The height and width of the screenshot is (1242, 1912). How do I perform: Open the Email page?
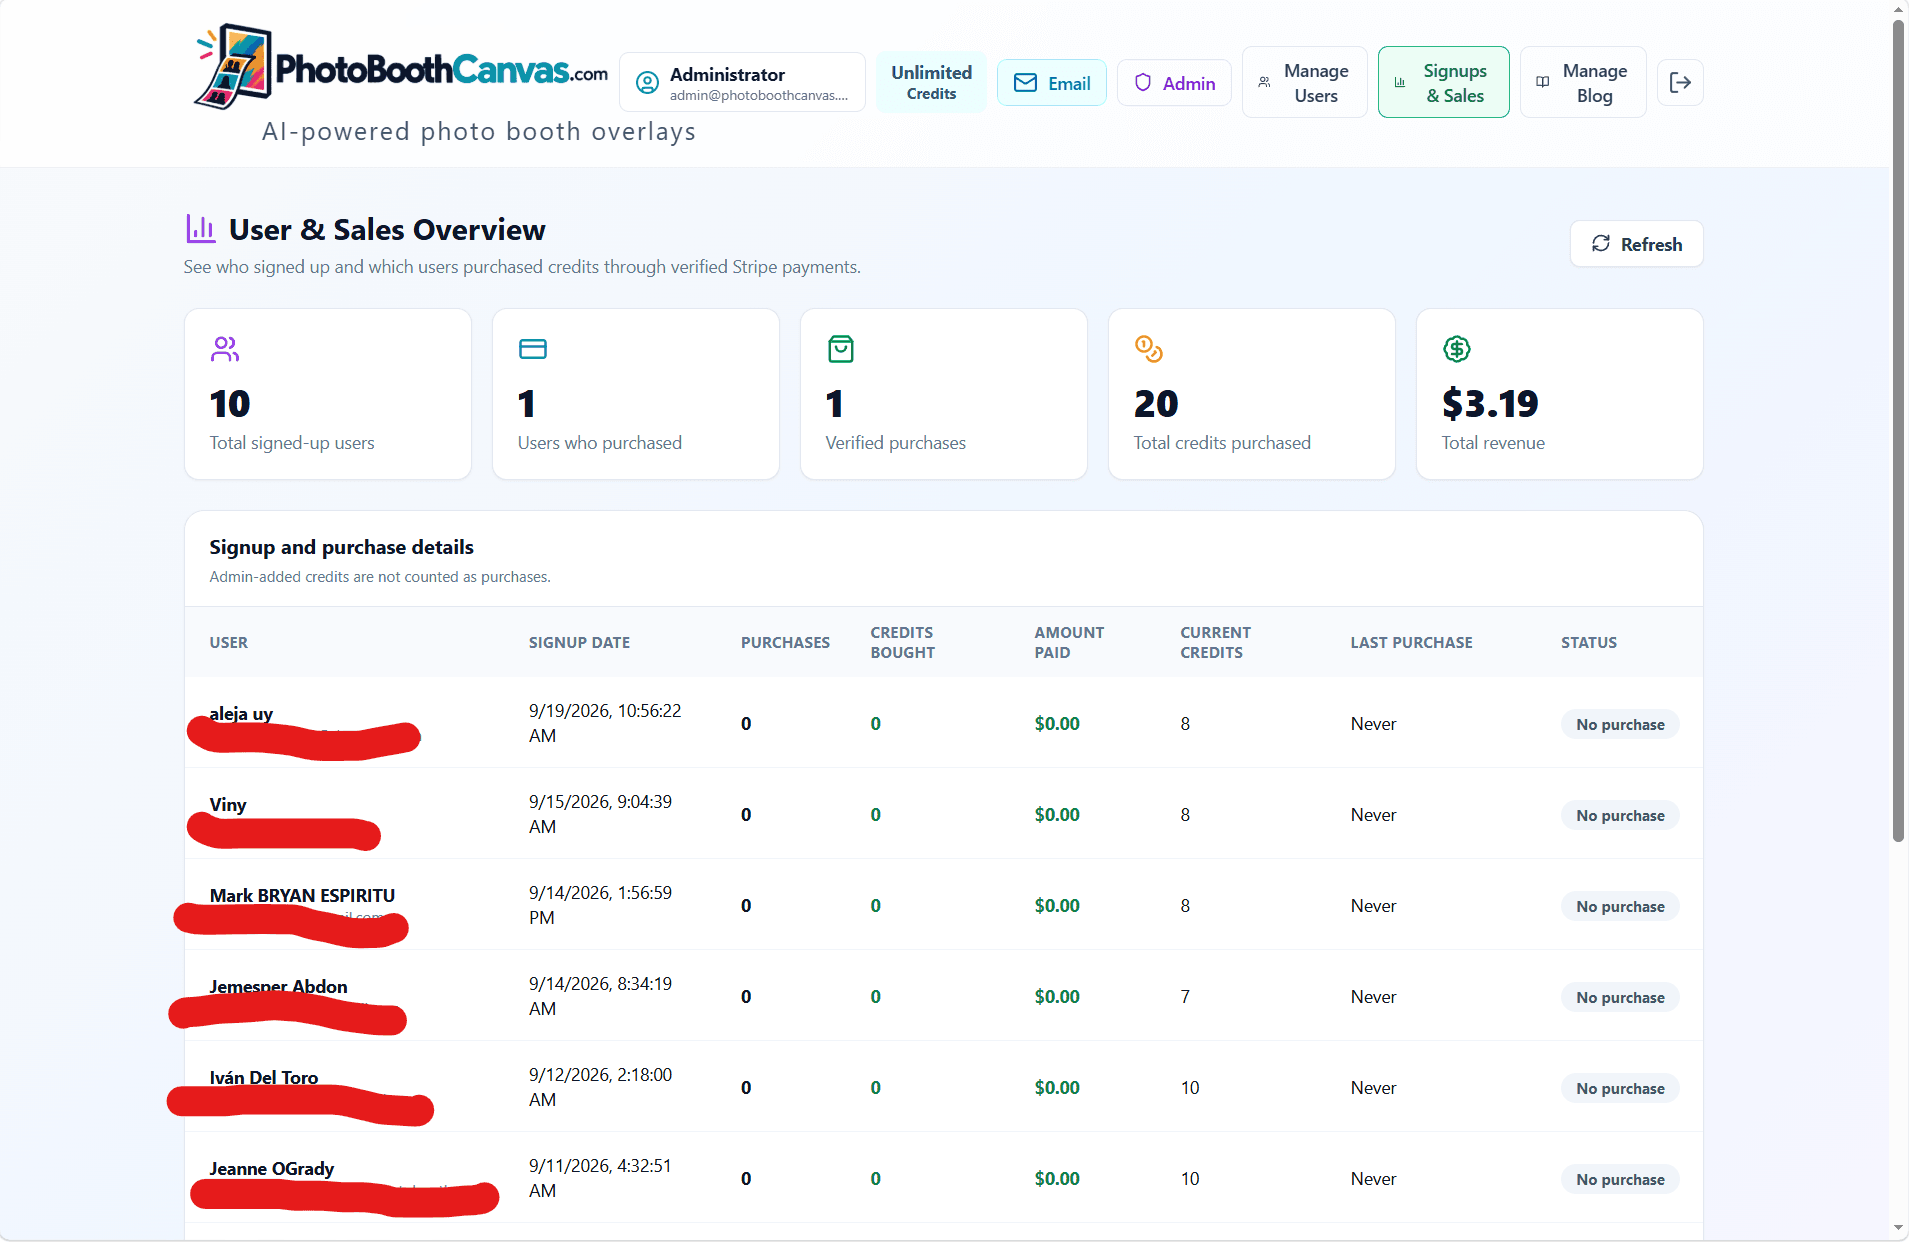coord(1052,83)
